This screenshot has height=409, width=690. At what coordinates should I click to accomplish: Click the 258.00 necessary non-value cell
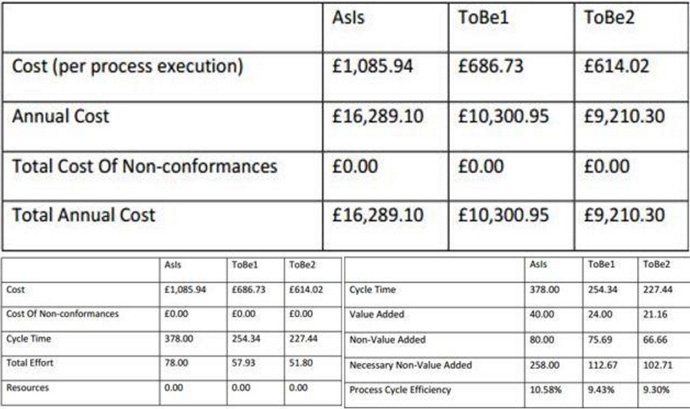coord(544,365)
